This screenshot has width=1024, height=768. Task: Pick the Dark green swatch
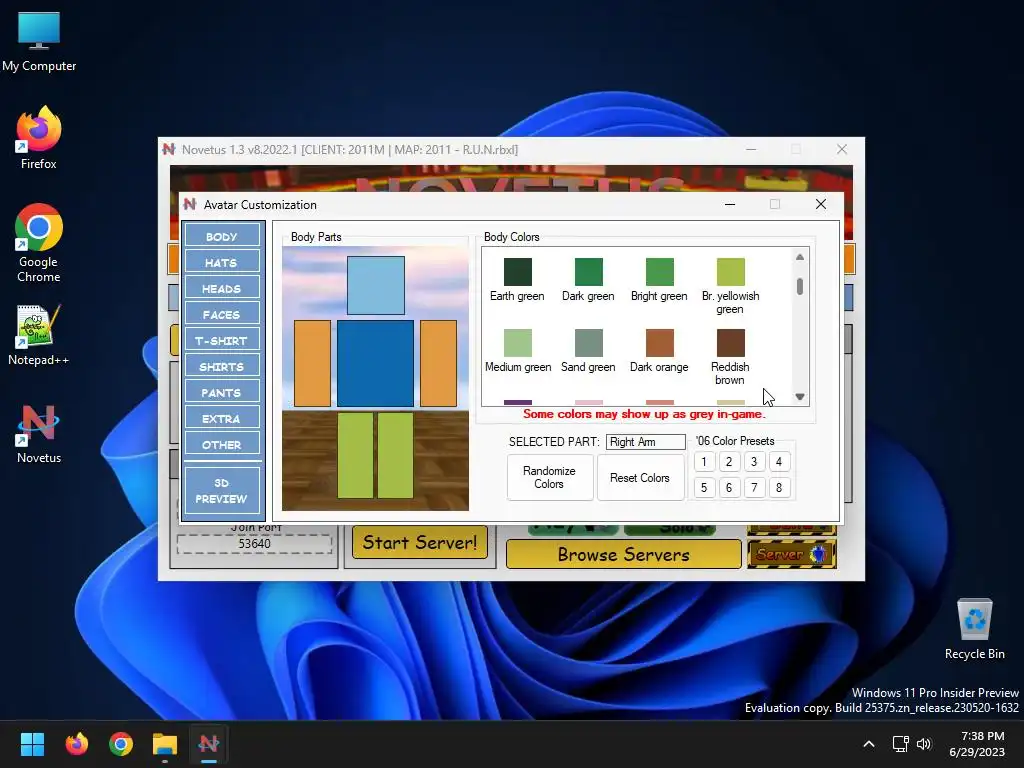tap(588, 272)
